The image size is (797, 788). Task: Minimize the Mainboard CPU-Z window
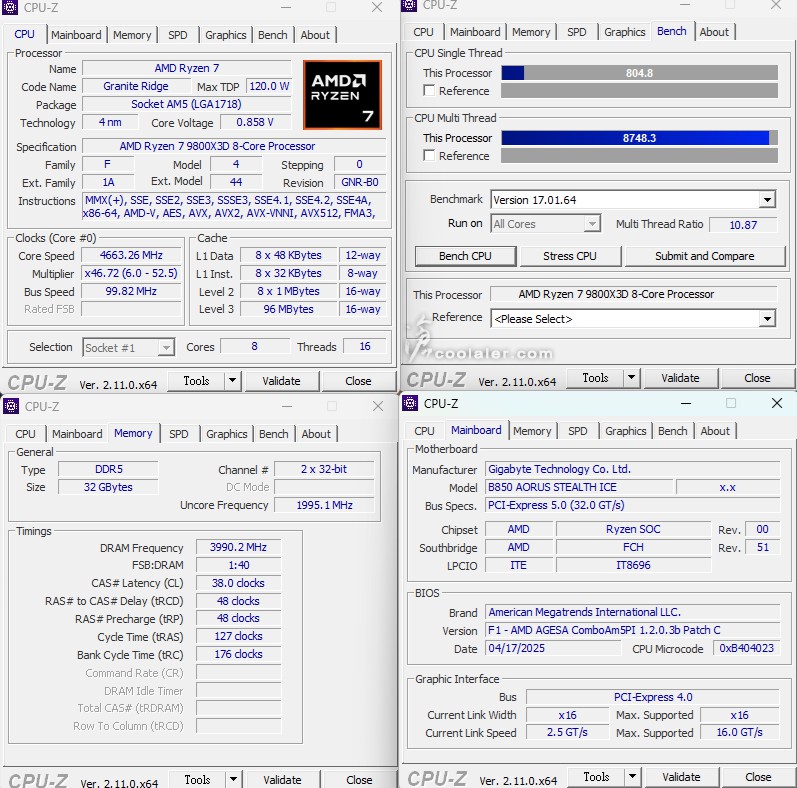[x=686, y=403]
